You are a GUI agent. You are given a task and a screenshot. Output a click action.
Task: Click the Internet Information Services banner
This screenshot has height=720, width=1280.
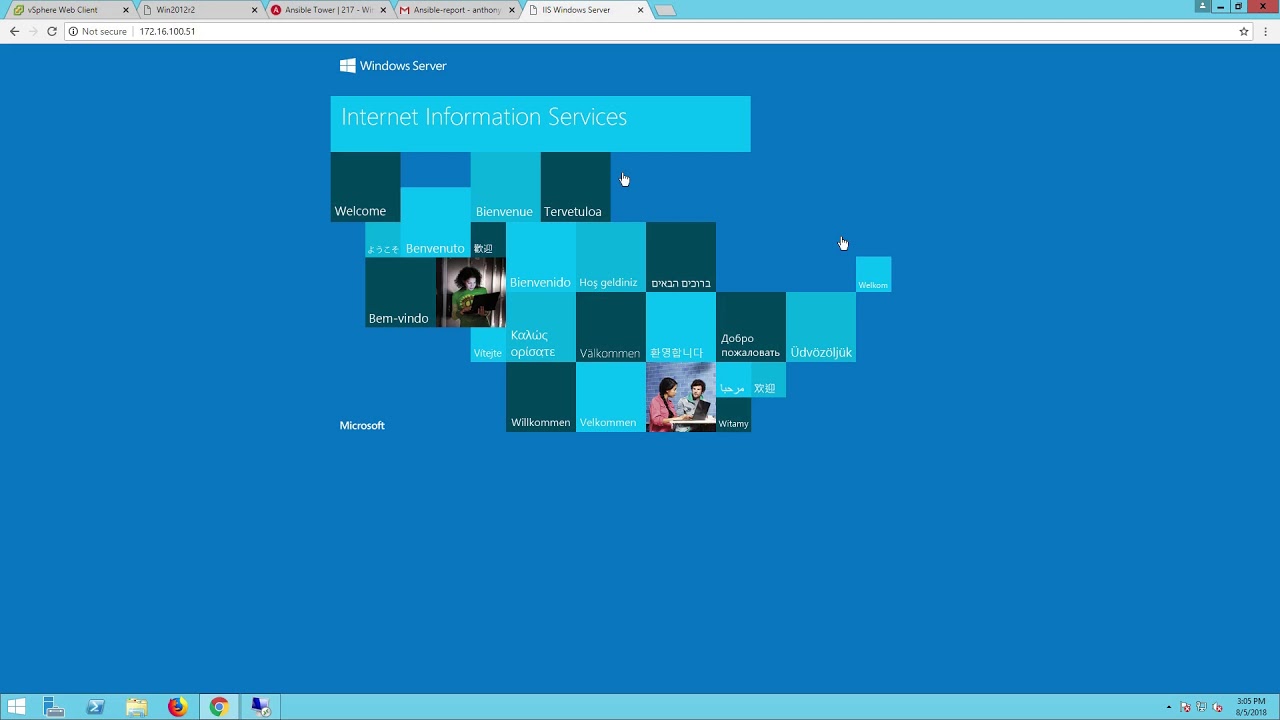(x=540, y=124)
